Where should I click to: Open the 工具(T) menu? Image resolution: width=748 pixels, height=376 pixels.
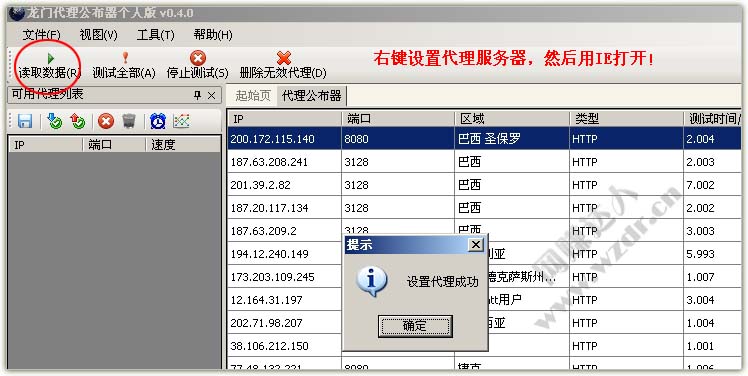[156, 35]
